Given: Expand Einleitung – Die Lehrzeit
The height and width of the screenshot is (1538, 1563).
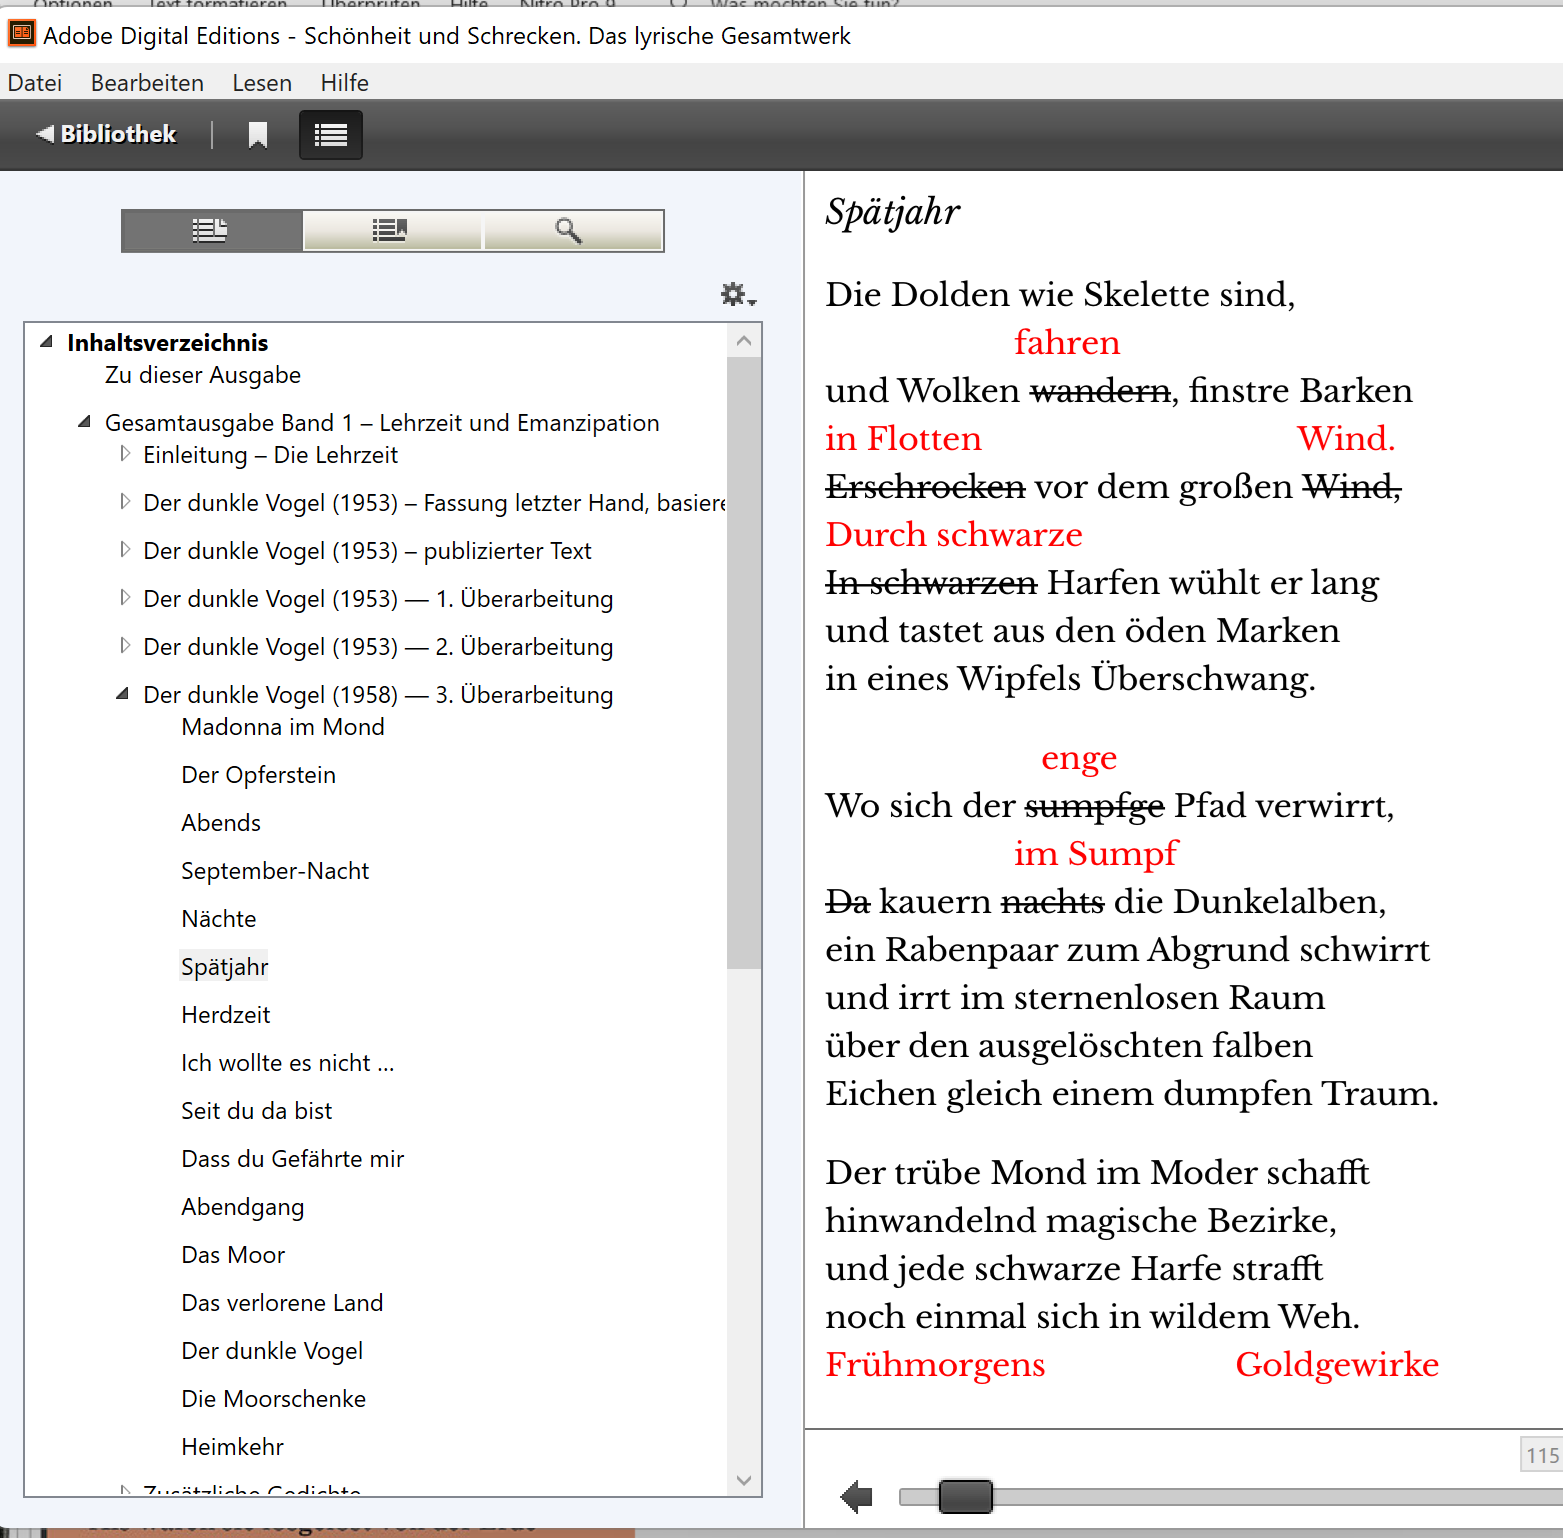Looking at the screenshot, I should [x=124, y=454].
